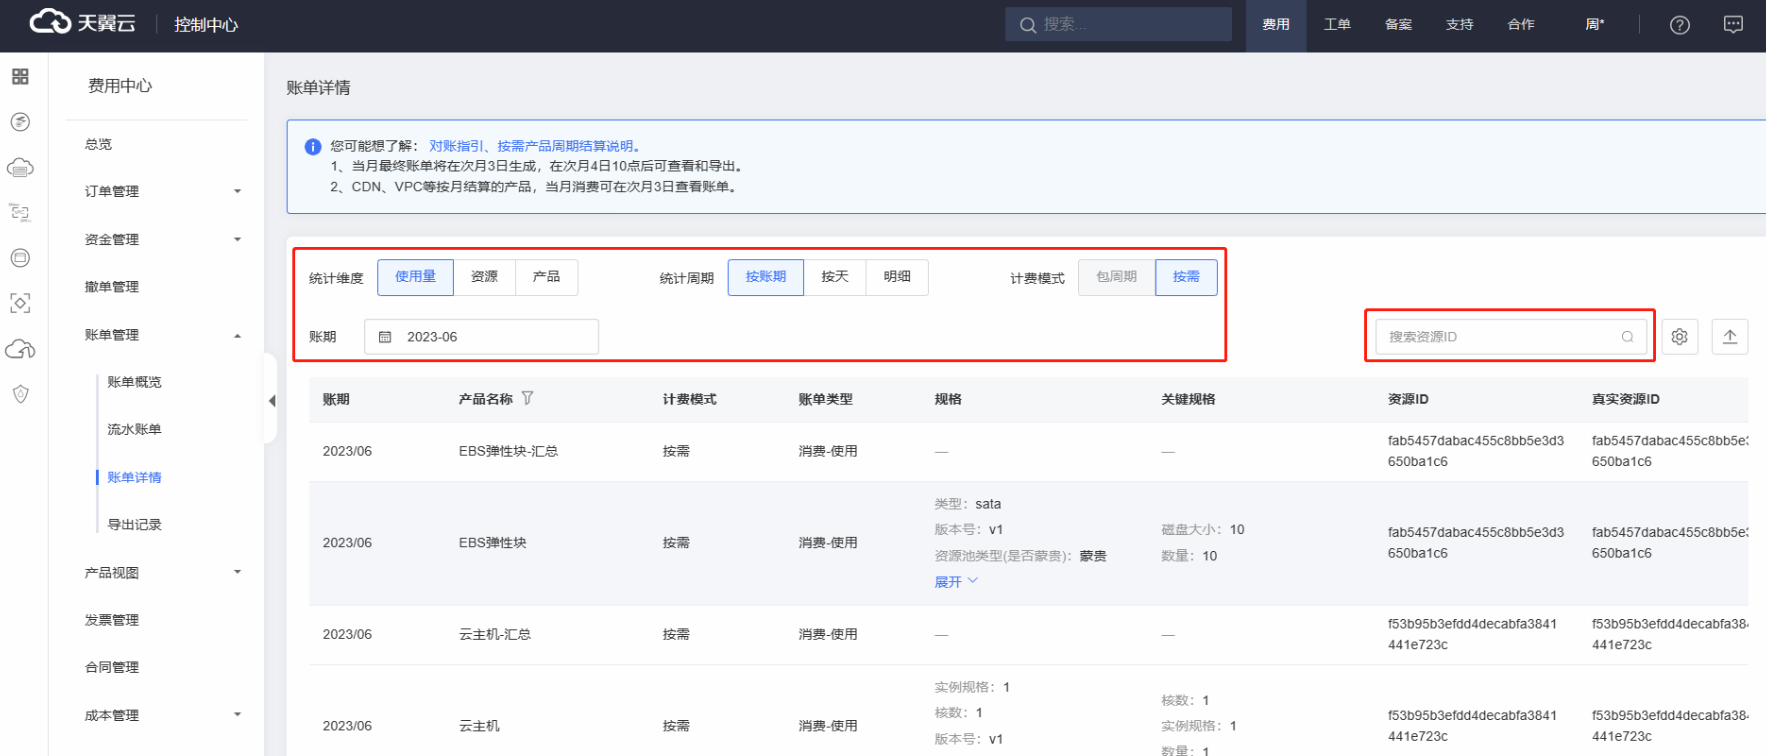This screenshot has height=756, width=1766.
Task: Open the message chat icon in header
Action: 1733,25
